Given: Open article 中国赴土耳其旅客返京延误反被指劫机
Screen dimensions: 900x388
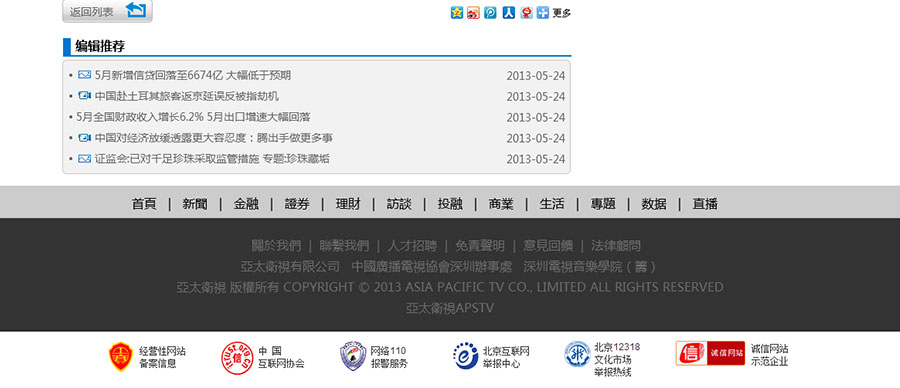Looking at the screenshot, I should (x=187, y=96).
